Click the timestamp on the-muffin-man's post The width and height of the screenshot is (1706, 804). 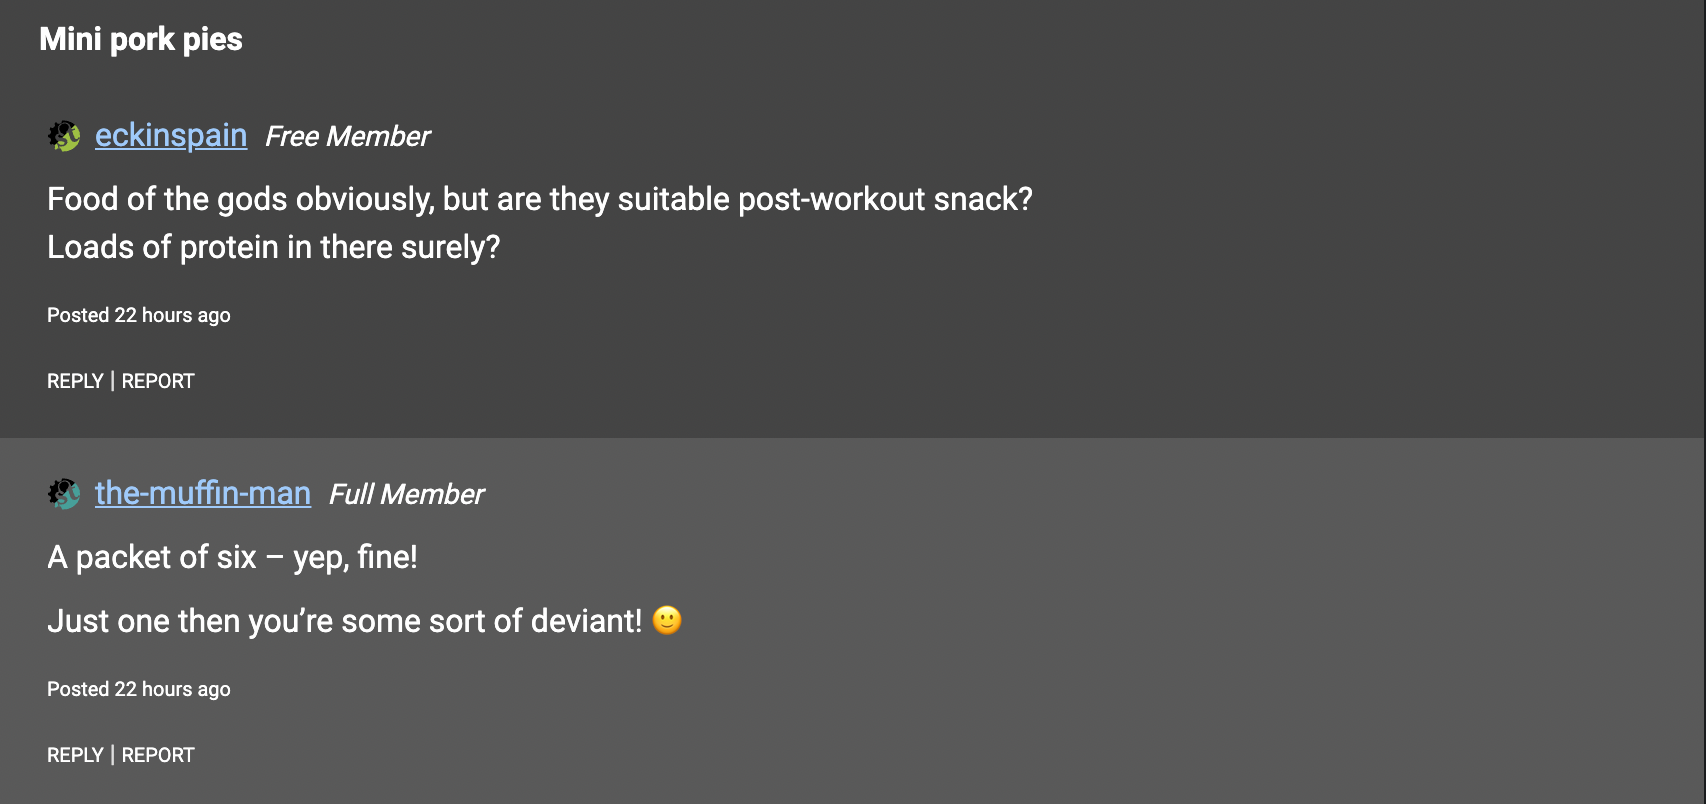pos(139,689)
